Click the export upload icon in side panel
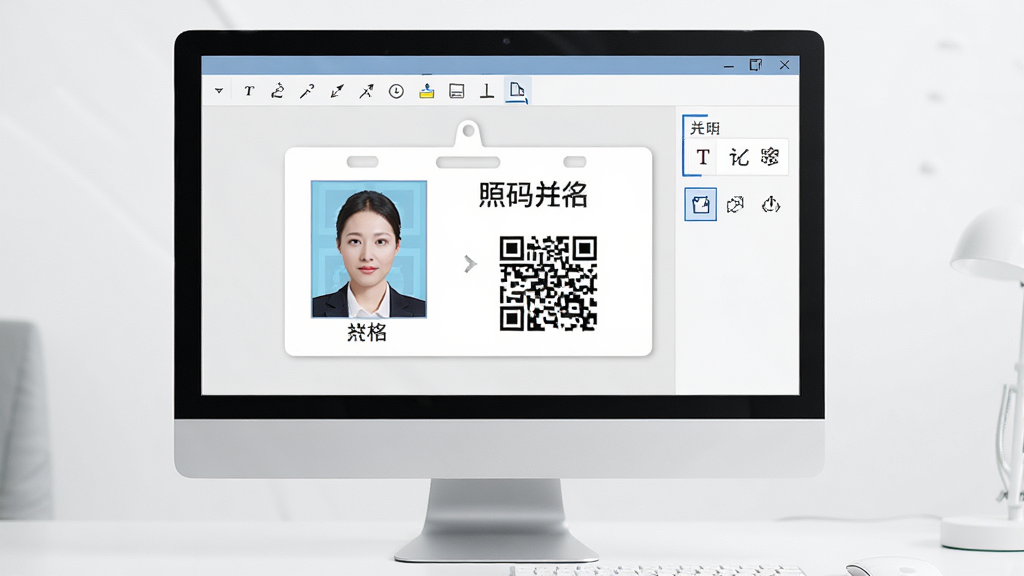 [771, 204]
